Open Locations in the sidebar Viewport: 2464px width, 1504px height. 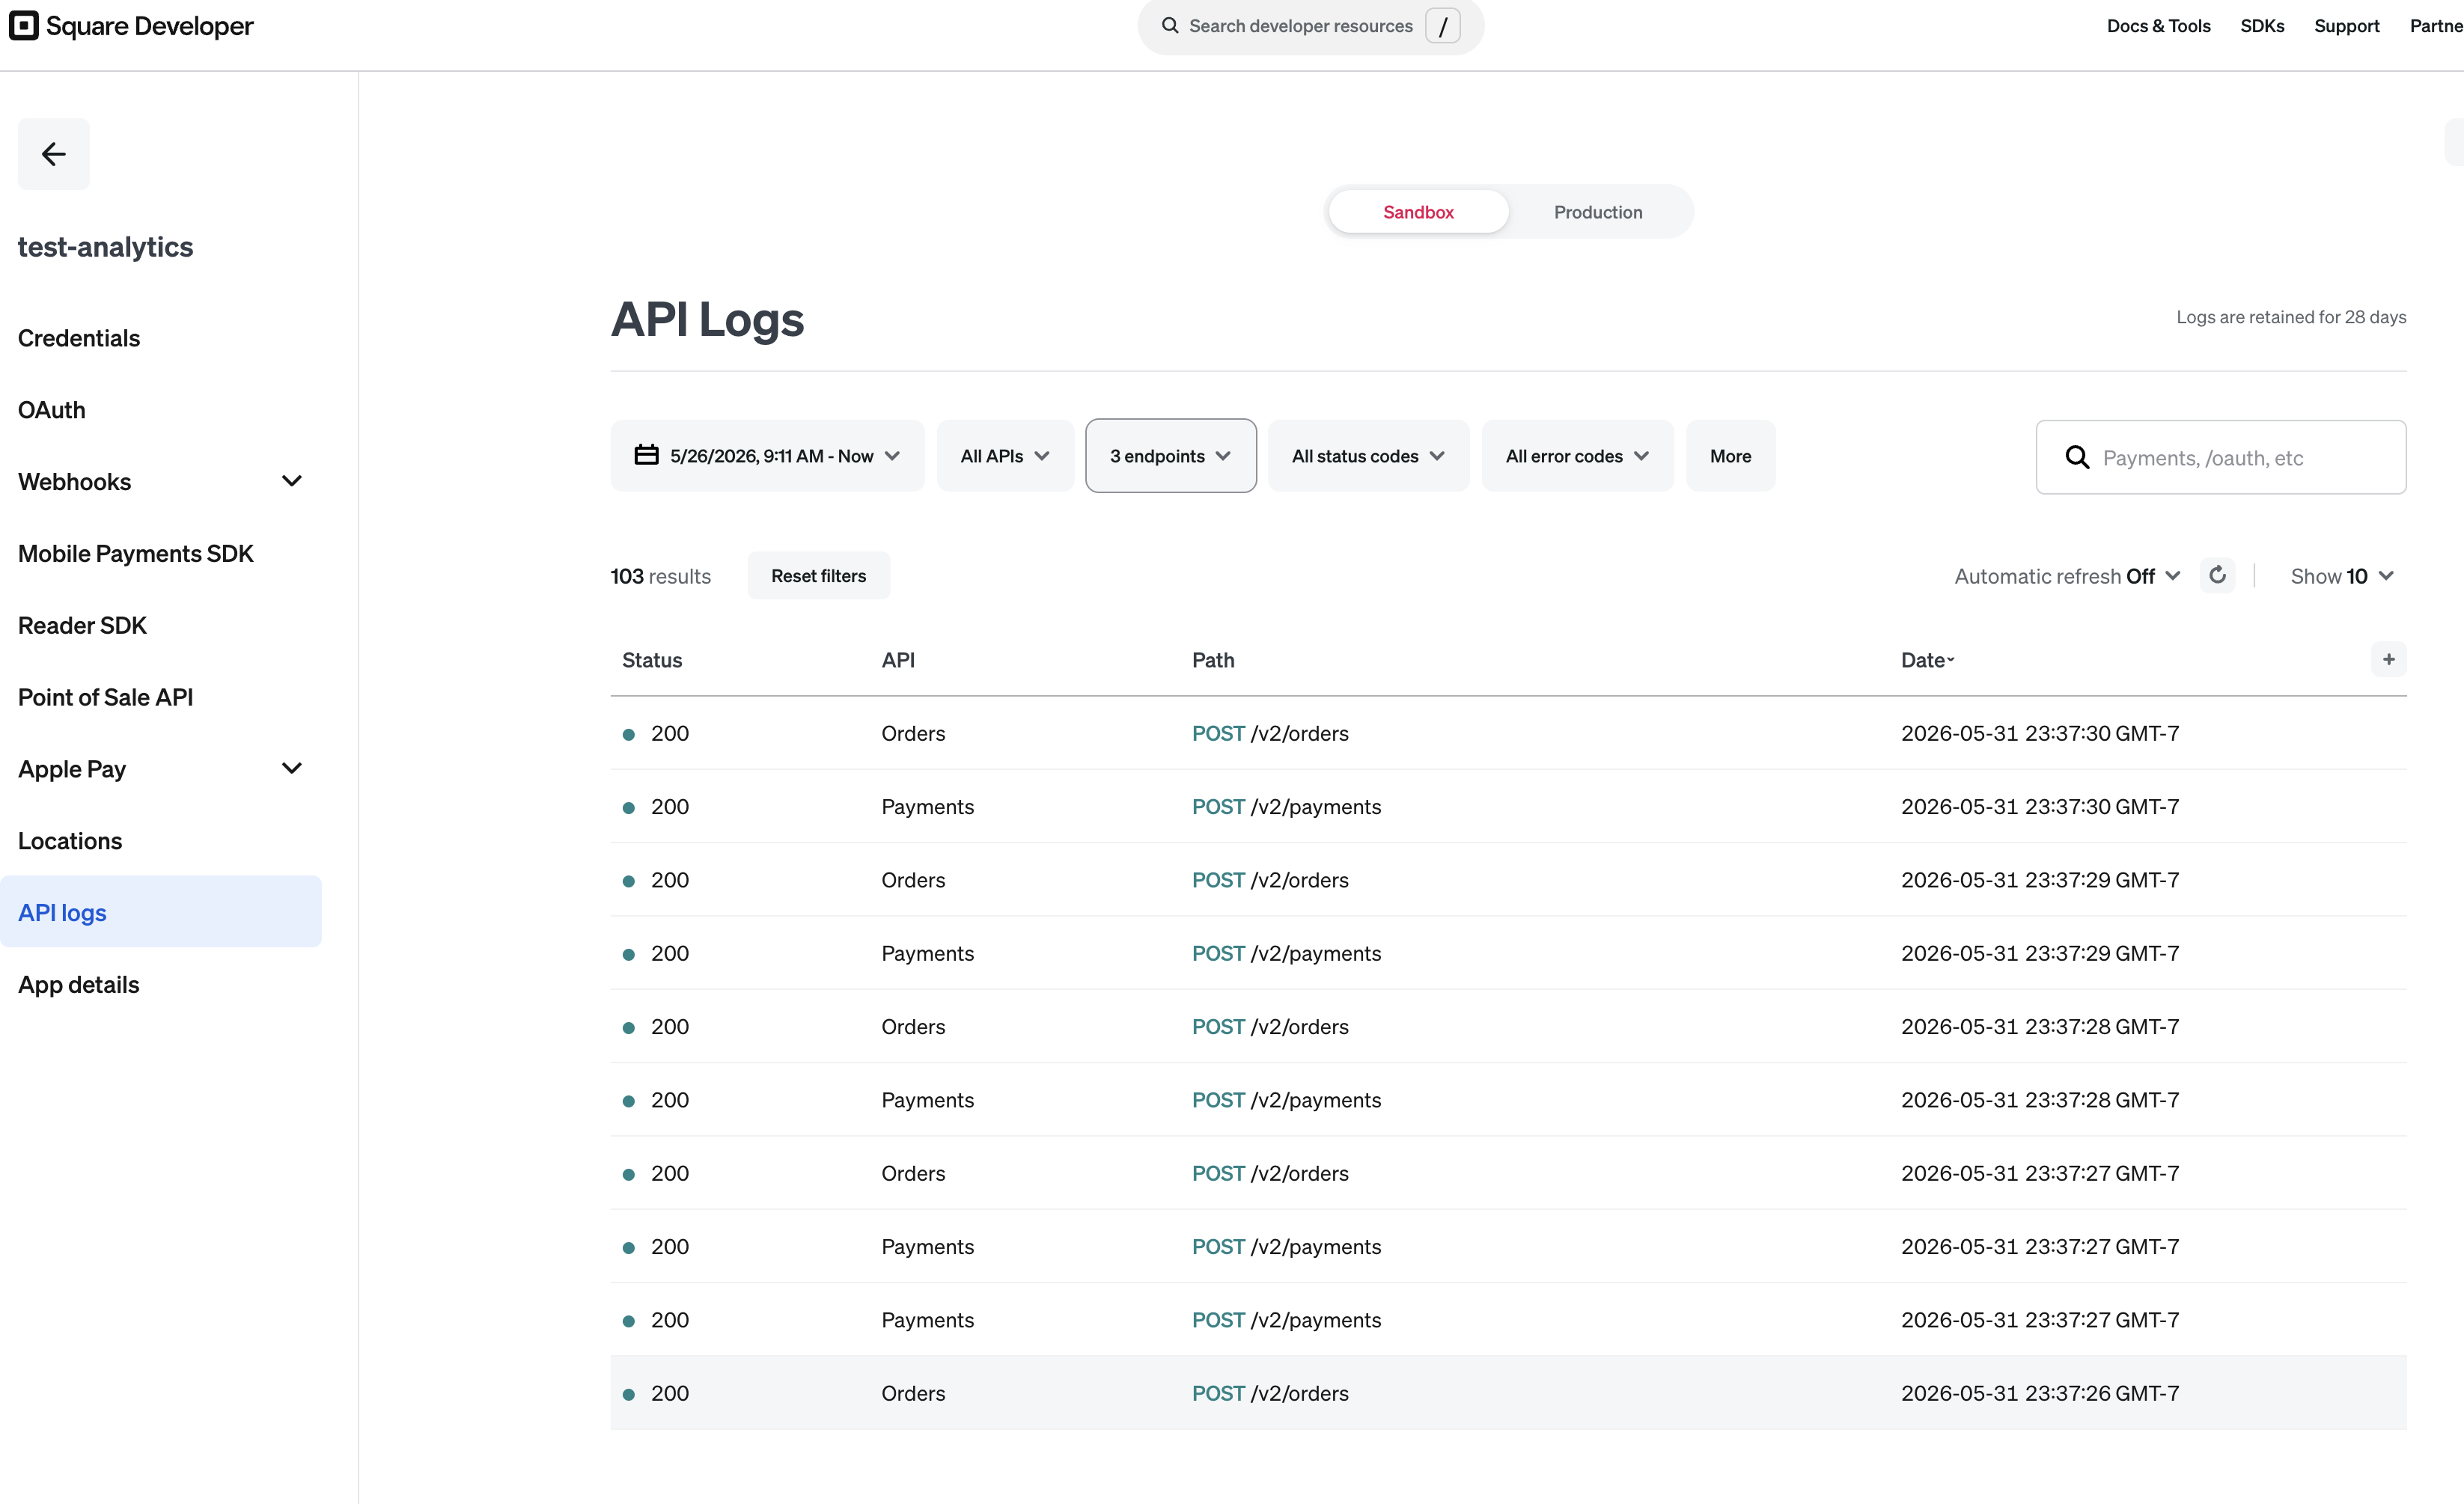click(70, 841)
